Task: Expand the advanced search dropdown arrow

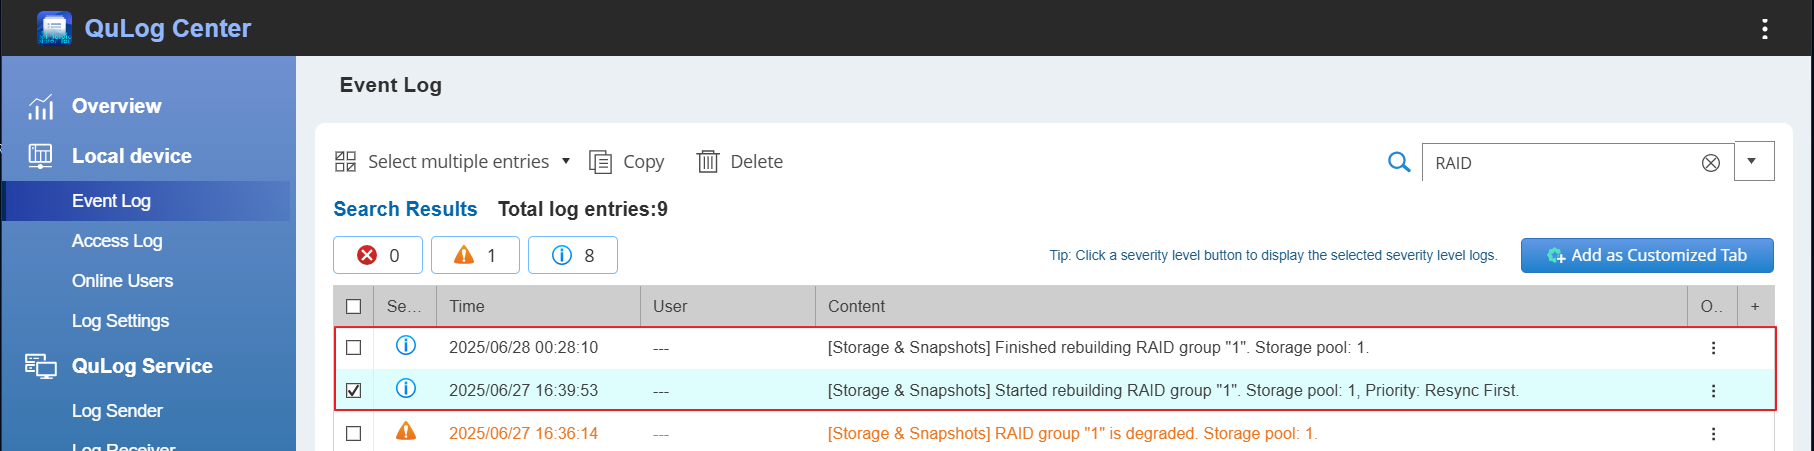Action: pyautogui.click(x=1754, y=162)
